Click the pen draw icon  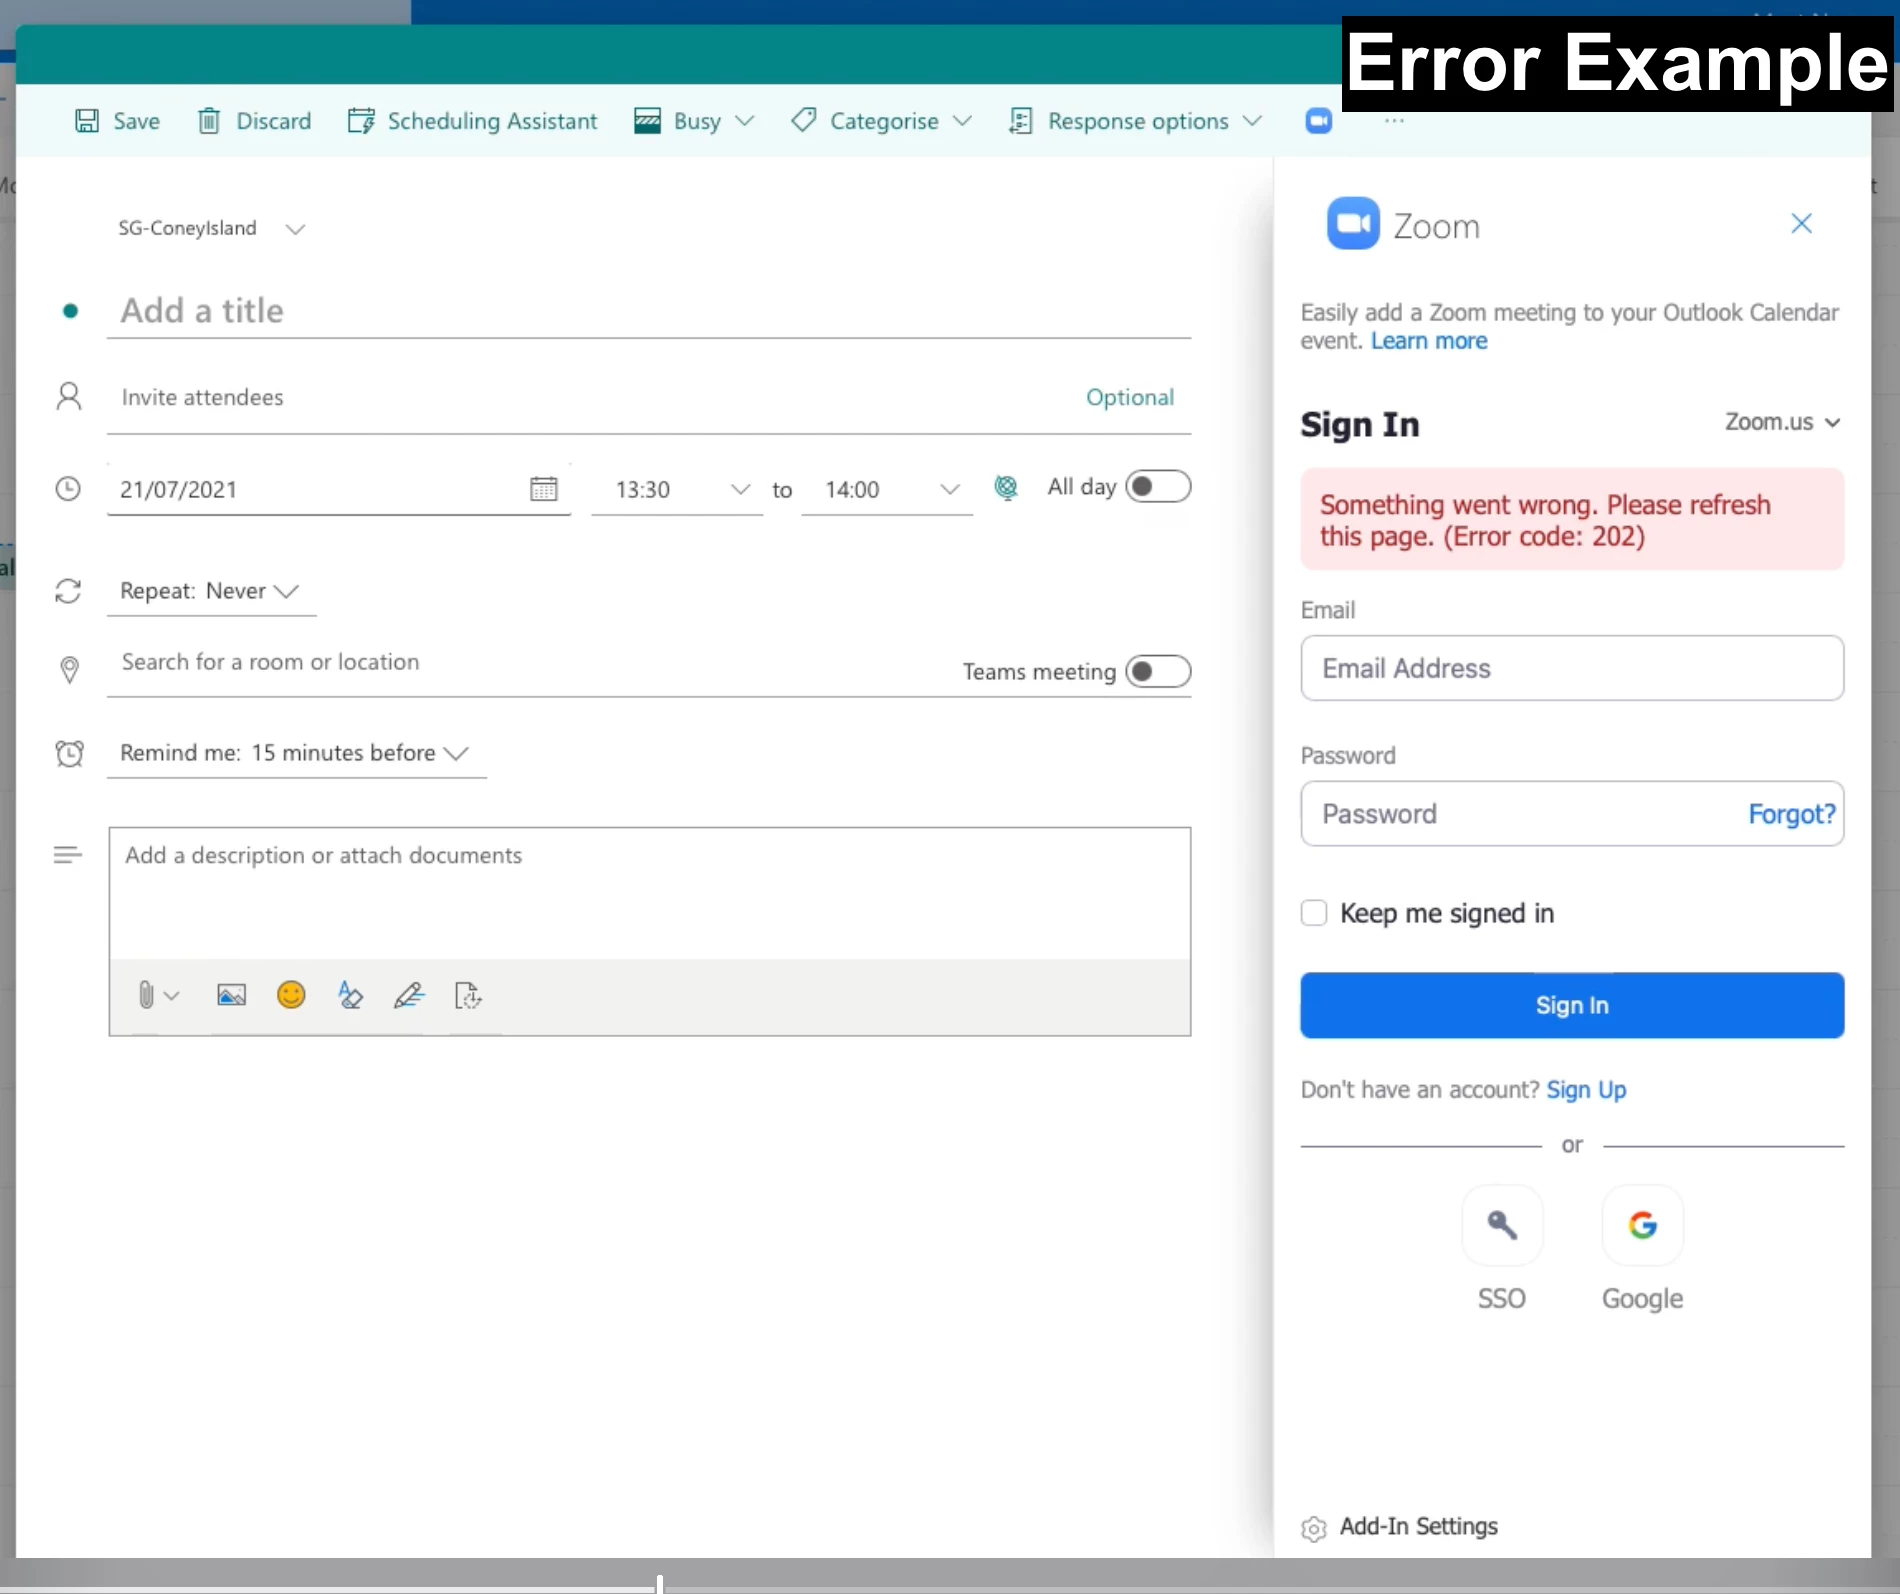[409, 995]
